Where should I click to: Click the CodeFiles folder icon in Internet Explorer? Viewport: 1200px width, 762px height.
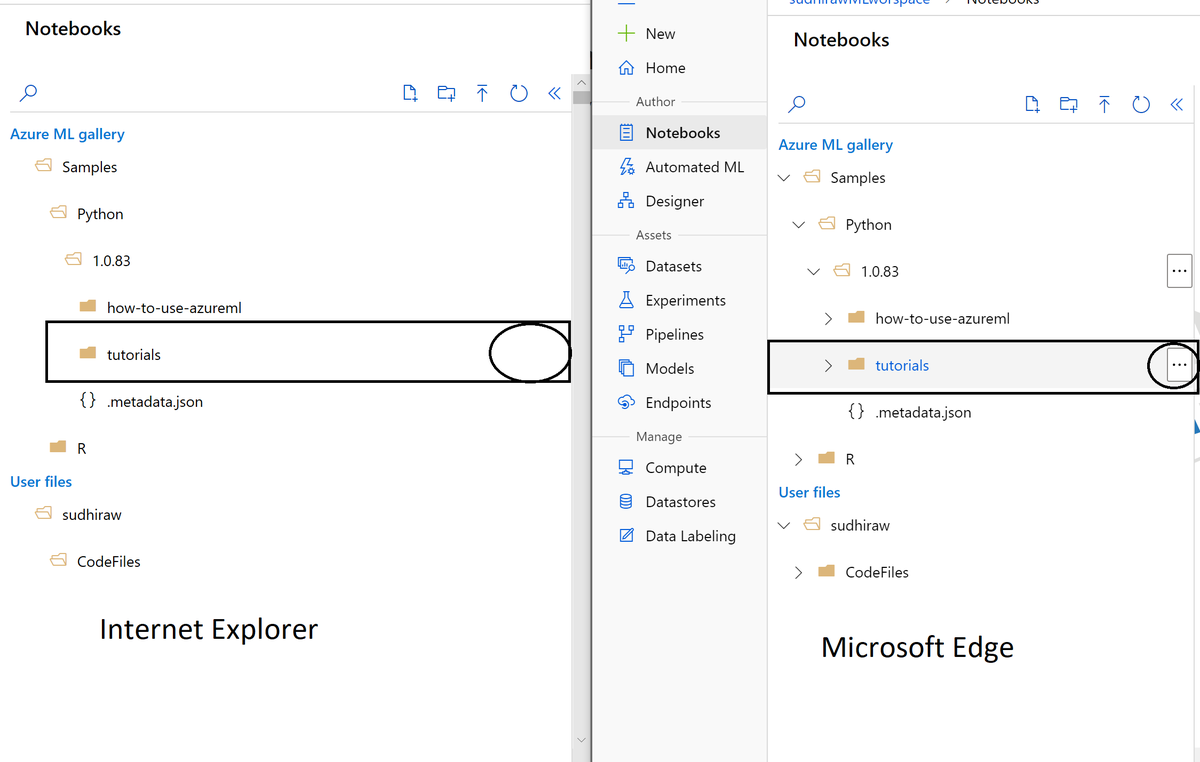[59, 560]
